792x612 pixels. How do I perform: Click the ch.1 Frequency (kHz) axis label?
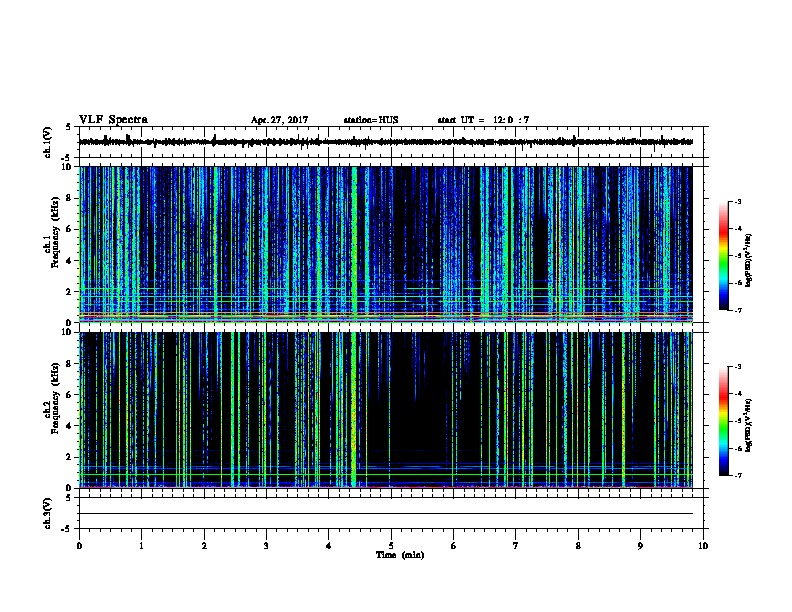pyautogui.click(x=54, y=244)
